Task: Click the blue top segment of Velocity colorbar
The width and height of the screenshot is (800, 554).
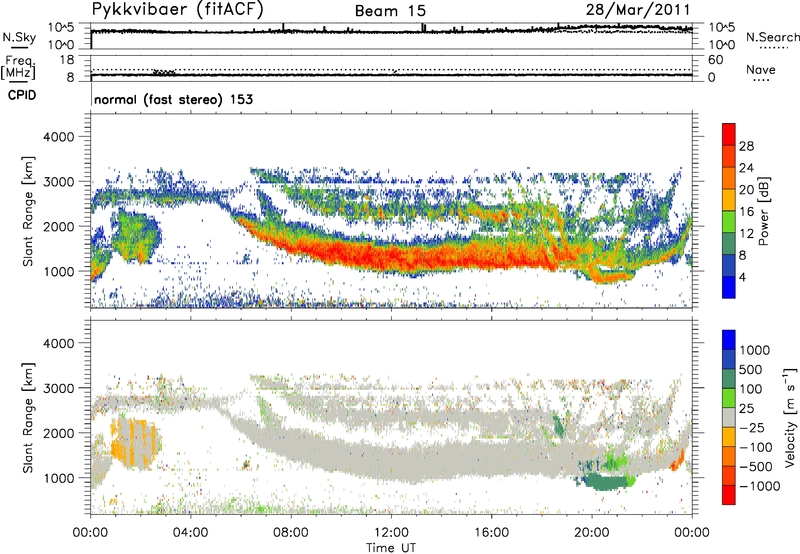Action: [729, 340]
